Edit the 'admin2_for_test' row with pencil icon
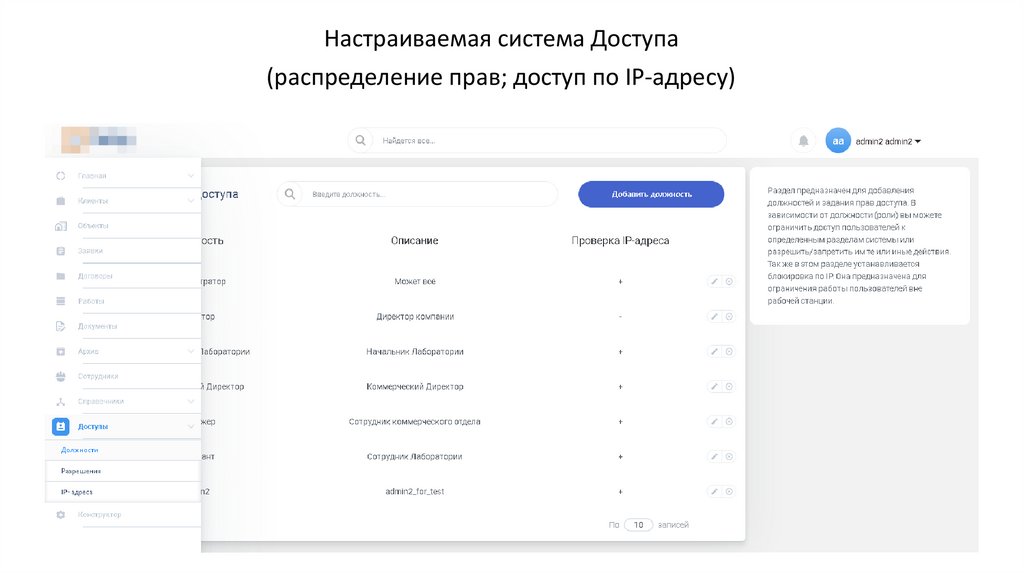Screen dimensions: 1024x574 click(714, 492)
